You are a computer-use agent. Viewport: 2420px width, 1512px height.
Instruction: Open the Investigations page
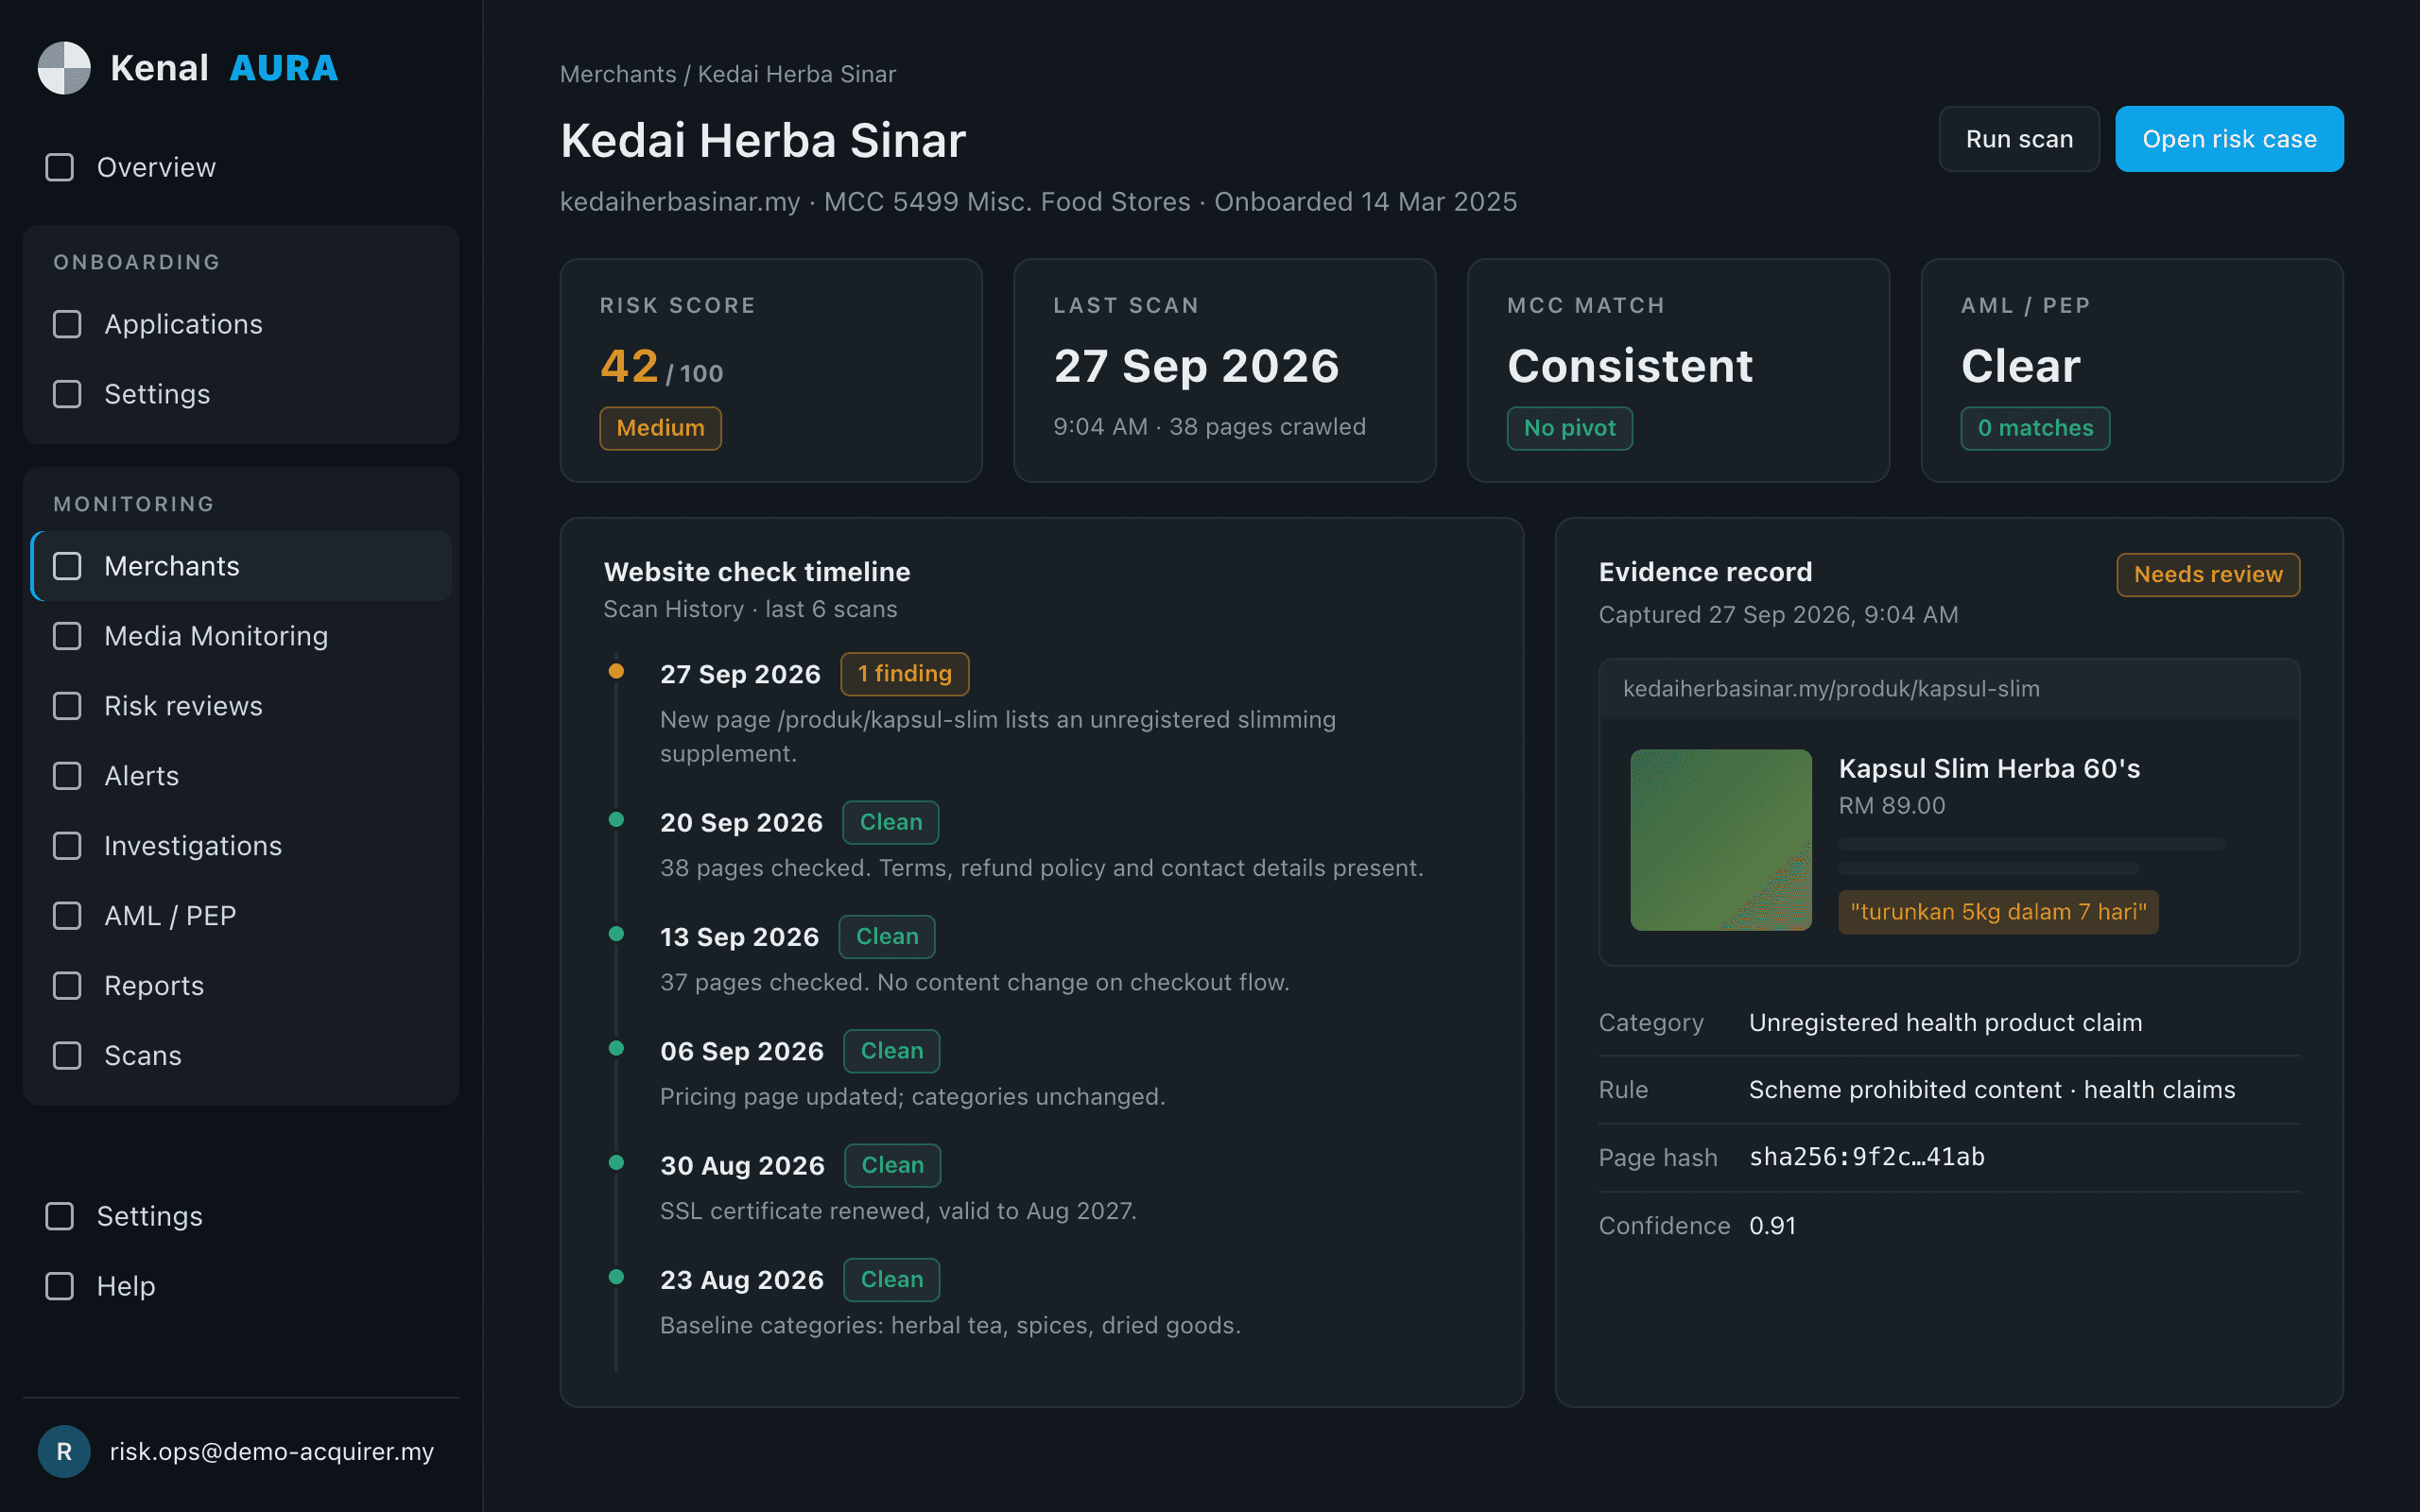[x=241, y=846]
